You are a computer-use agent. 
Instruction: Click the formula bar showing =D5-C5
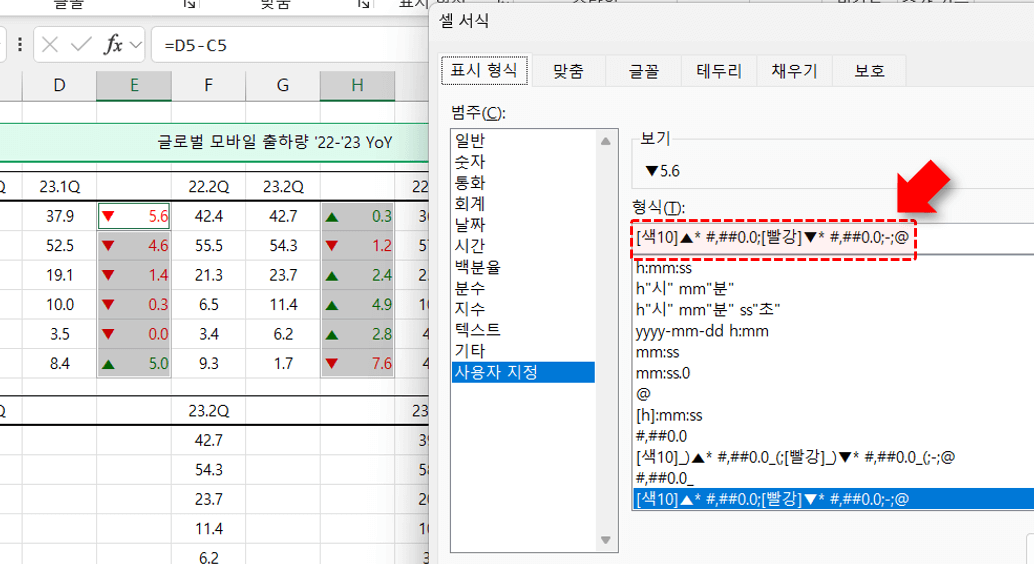290,45
